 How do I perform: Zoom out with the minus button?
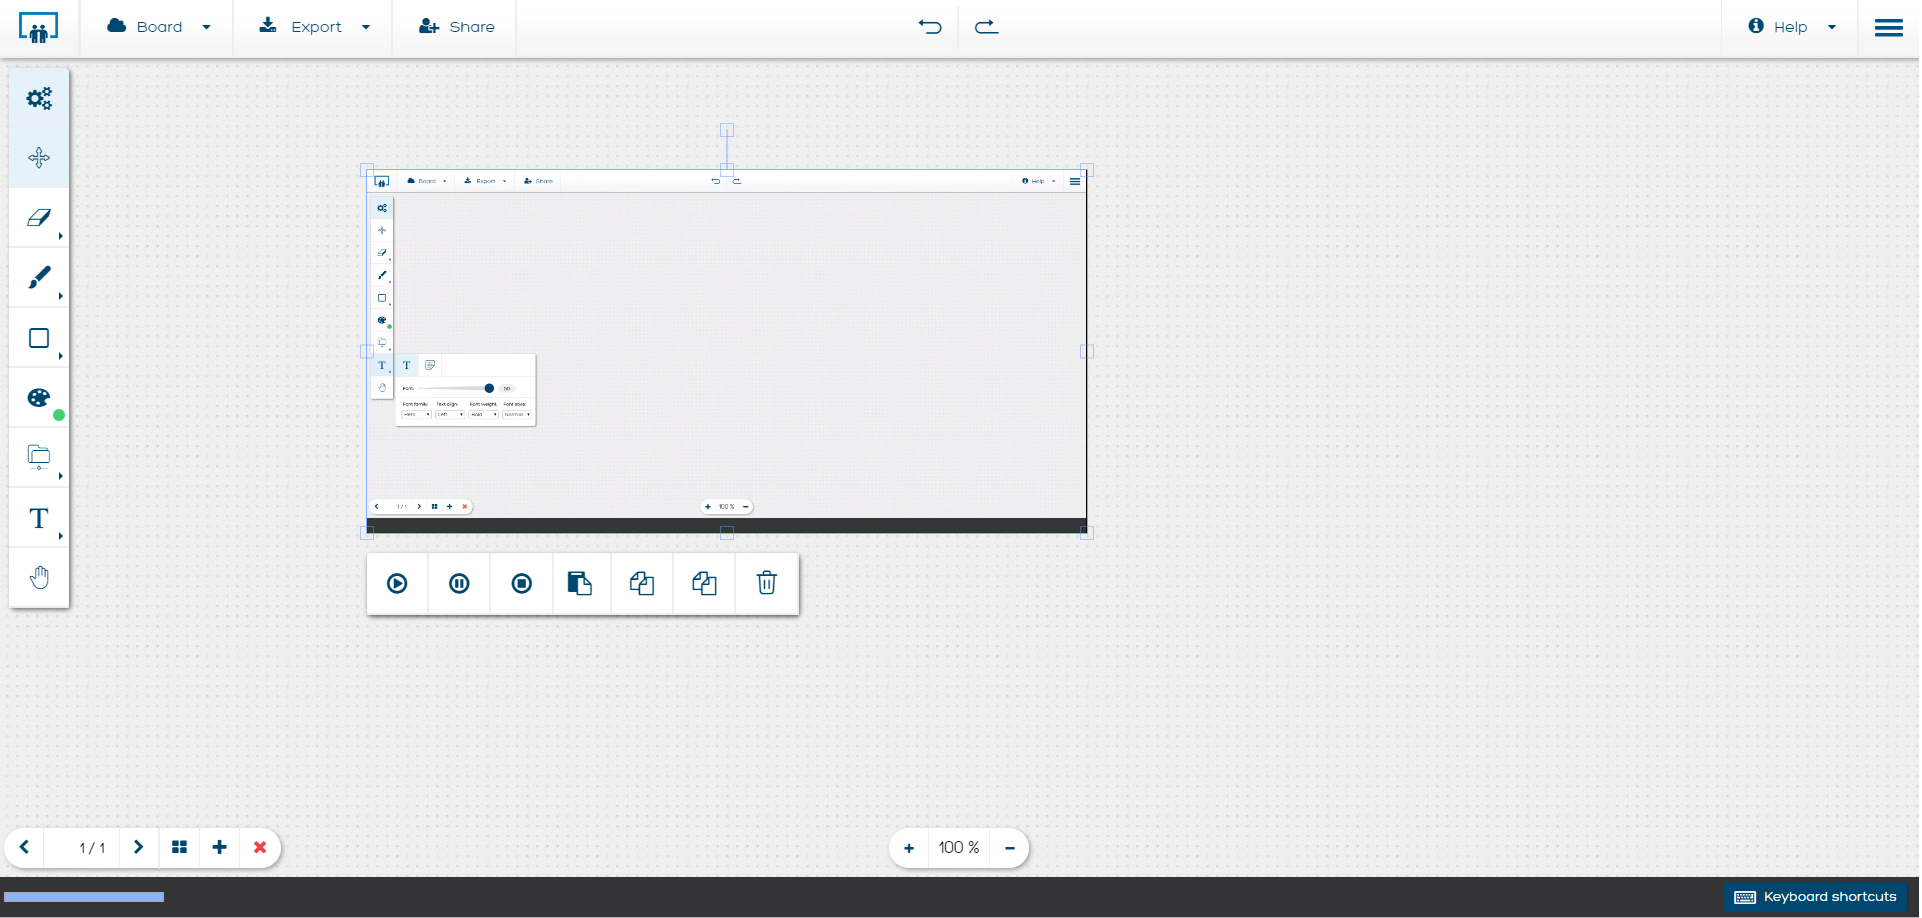[1010, 848]
